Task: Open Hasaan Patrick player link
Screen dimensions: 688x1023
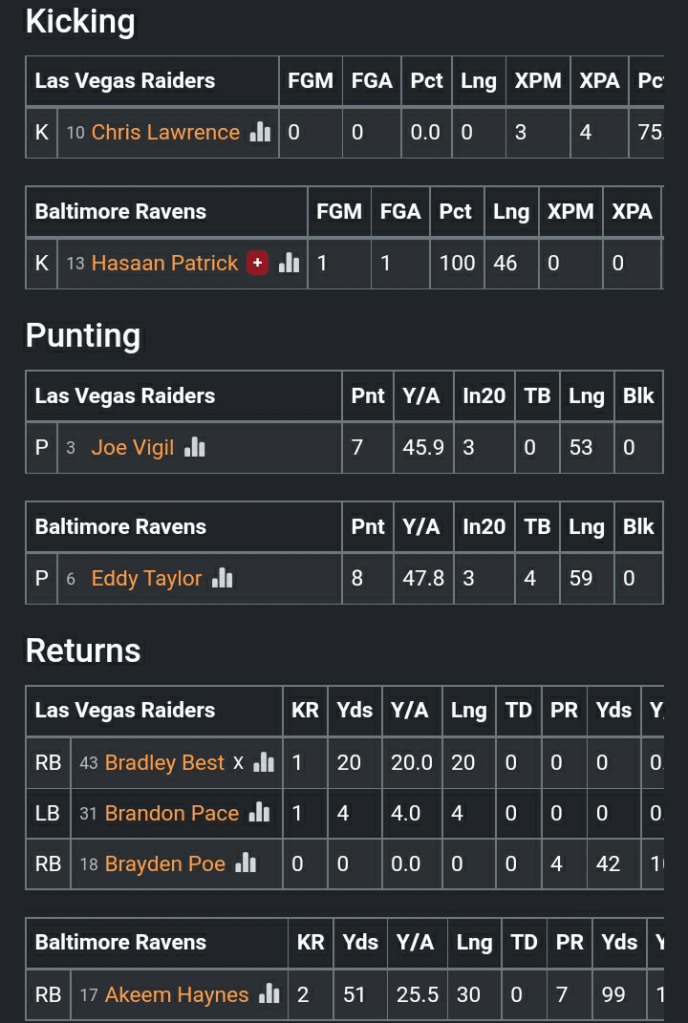Action: (x=164, y=263)
